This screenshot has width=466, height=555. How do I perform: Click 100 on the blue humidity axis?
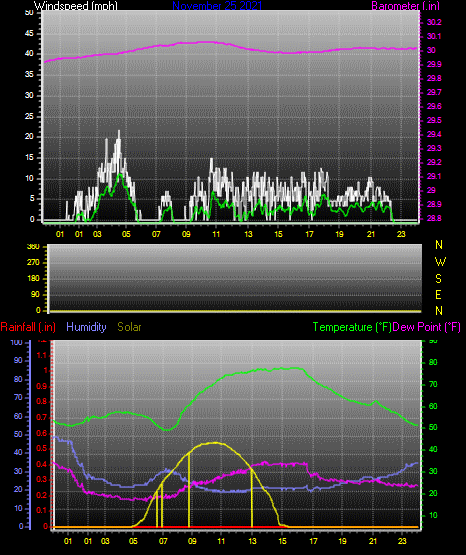click(17, 342)
